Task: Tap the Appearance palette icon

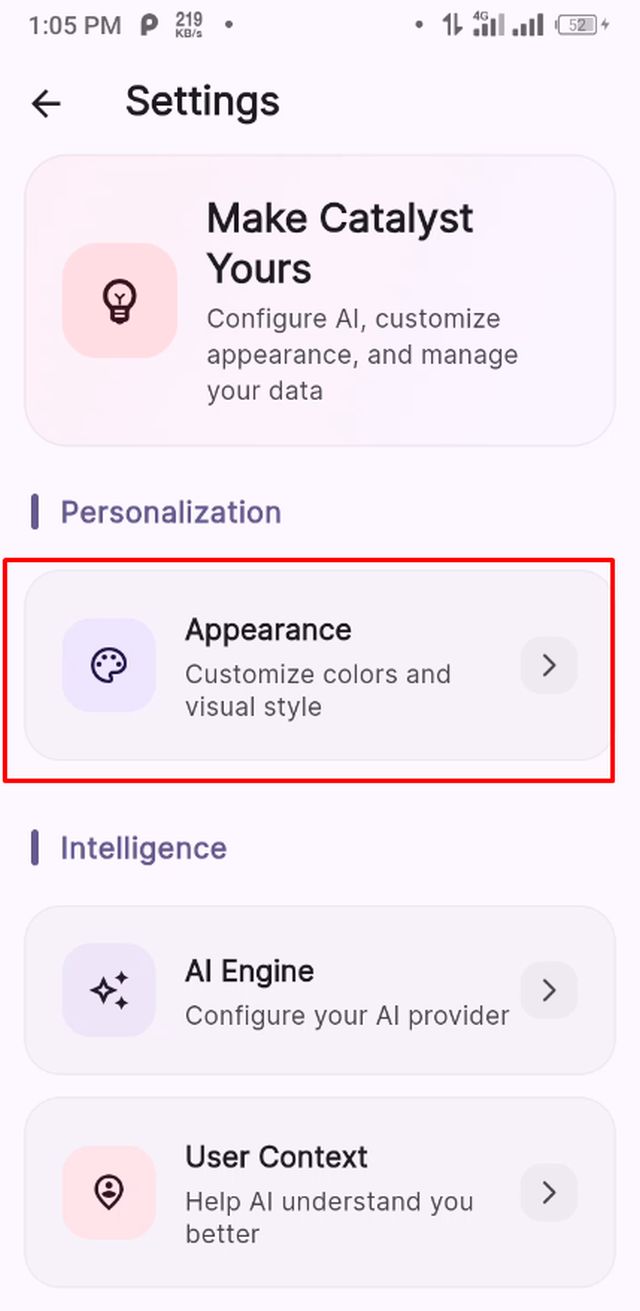Action: [108, 665]
